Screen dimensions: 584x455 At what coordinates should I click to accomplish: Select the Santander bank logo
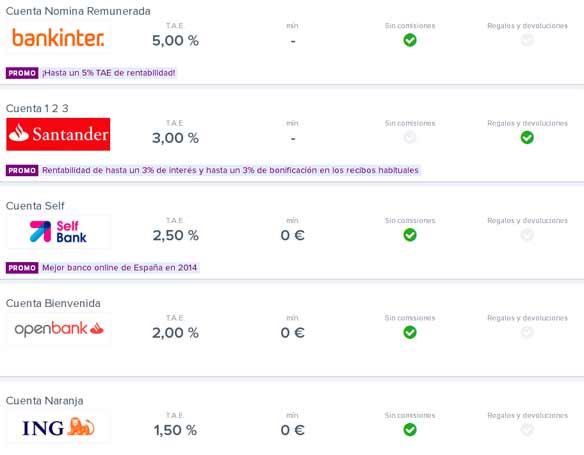tap(58, 134)
